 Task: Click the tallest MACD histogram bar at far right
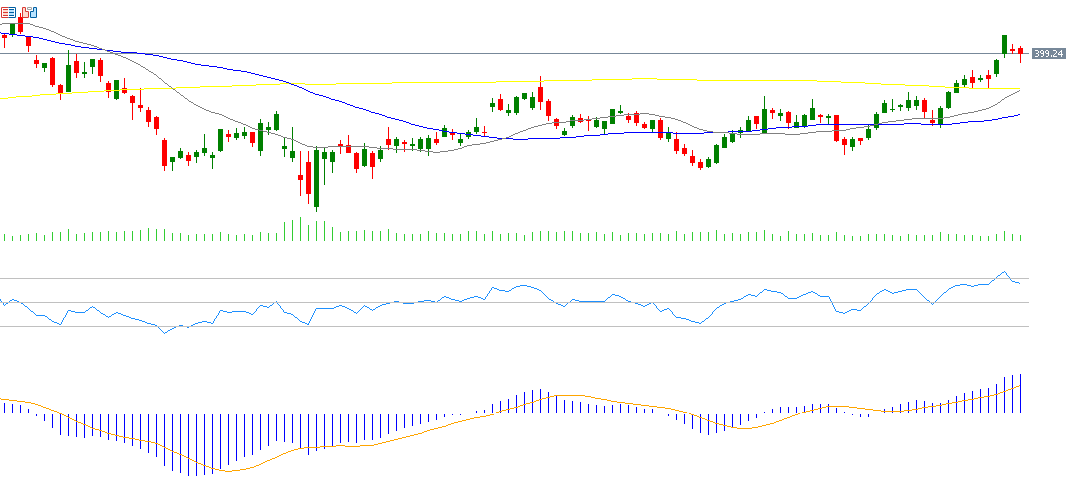1020,393
